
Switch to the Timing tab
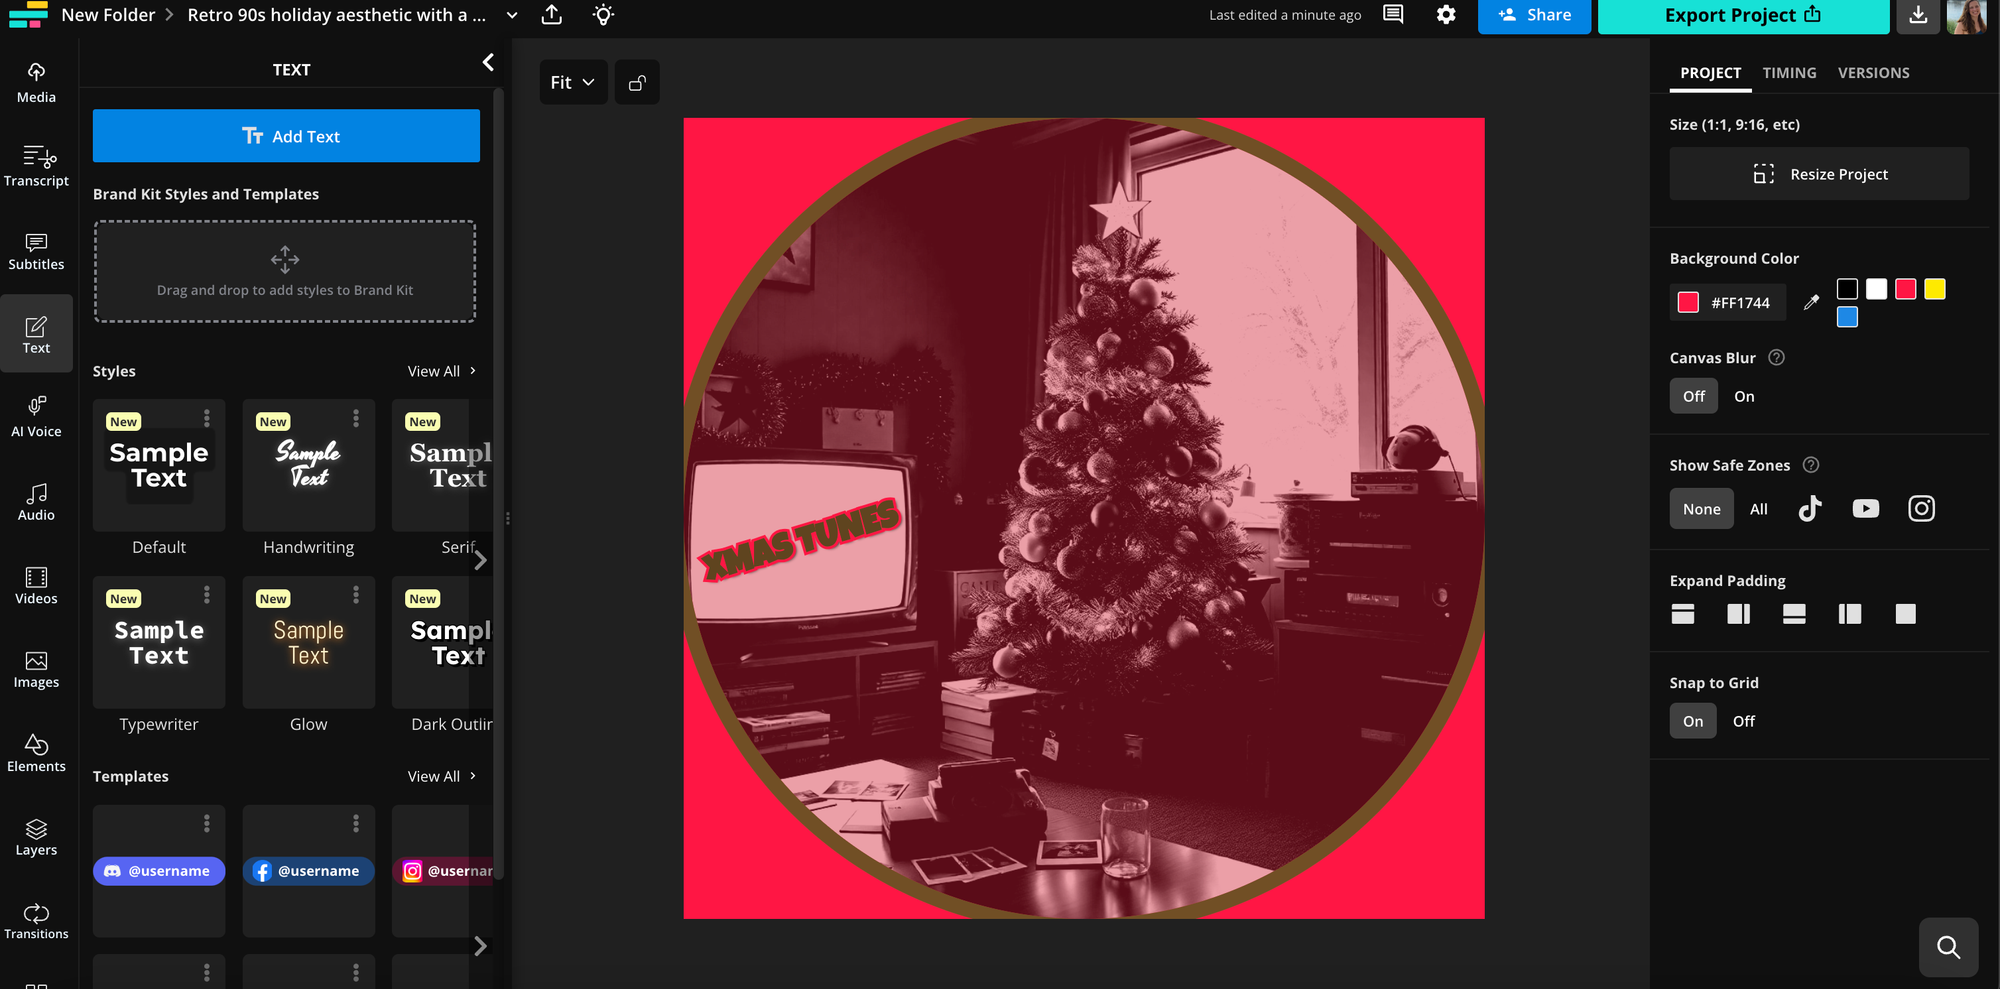[x=1789, y=72]
